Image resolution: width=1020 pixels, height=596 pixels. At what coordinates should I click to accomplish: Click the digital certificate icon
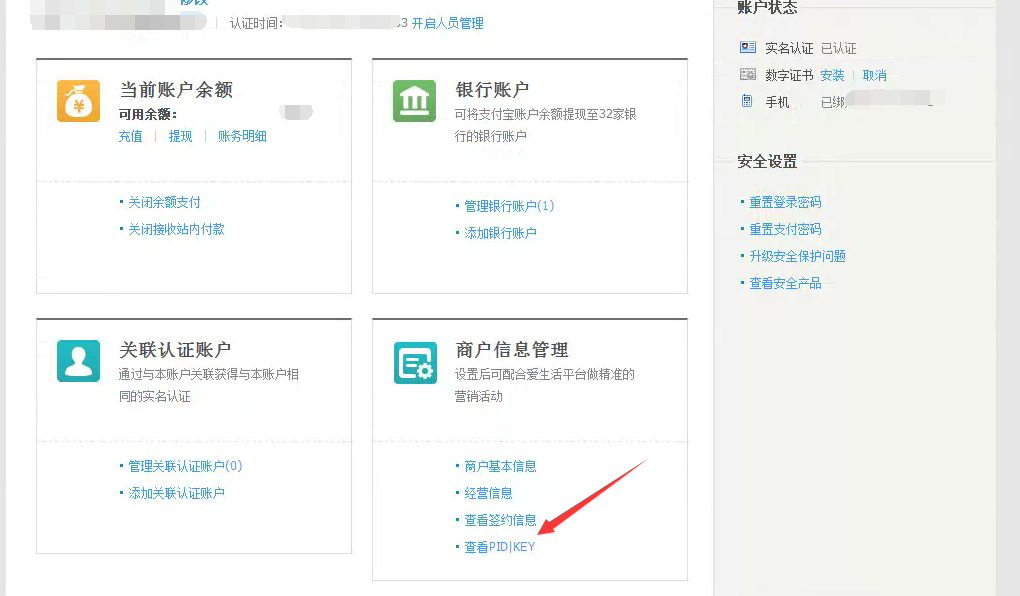coord(748,74)
